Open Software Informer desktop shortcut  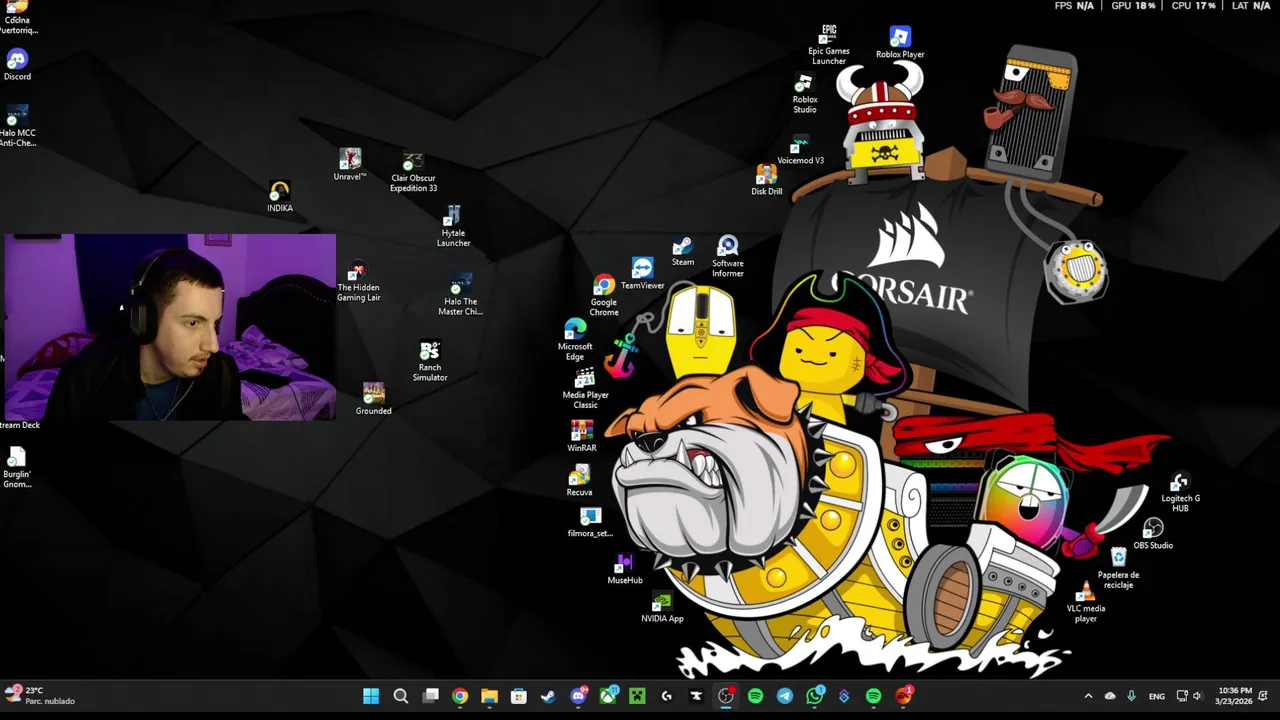click(727, 257)
